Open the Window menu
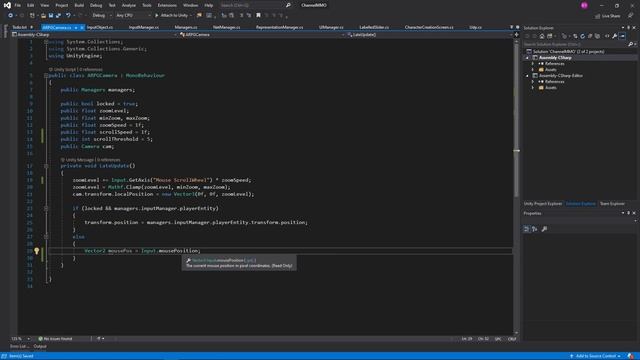This screenshot has height=360, width=640. (x=190, y=5)
